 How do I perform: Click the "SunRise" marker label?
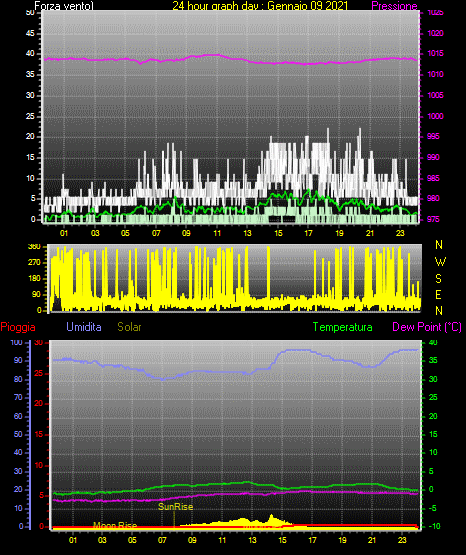click(176, 507)
